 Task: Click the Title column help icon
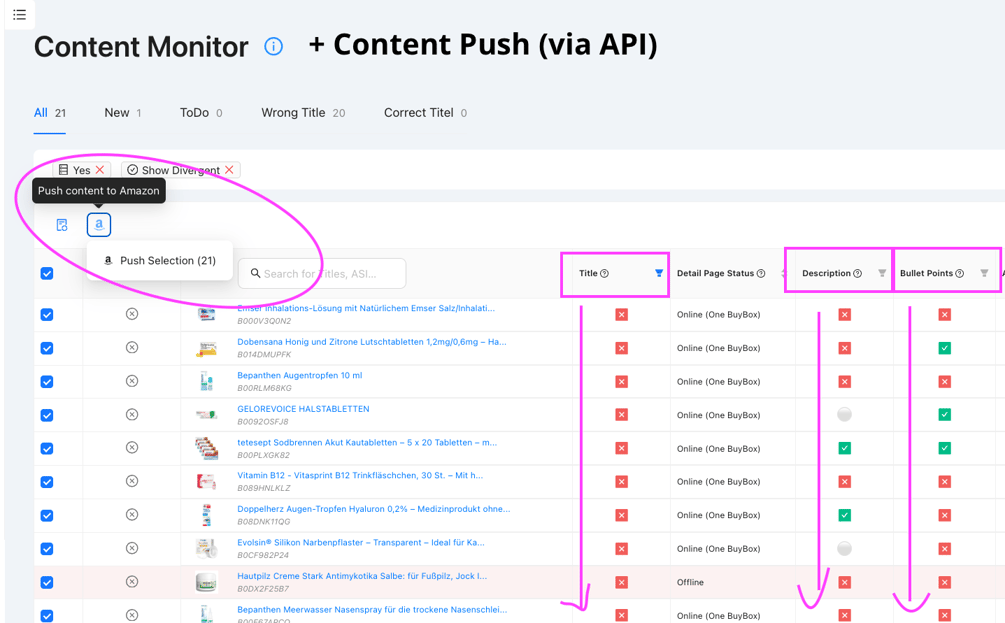point(604,274)
